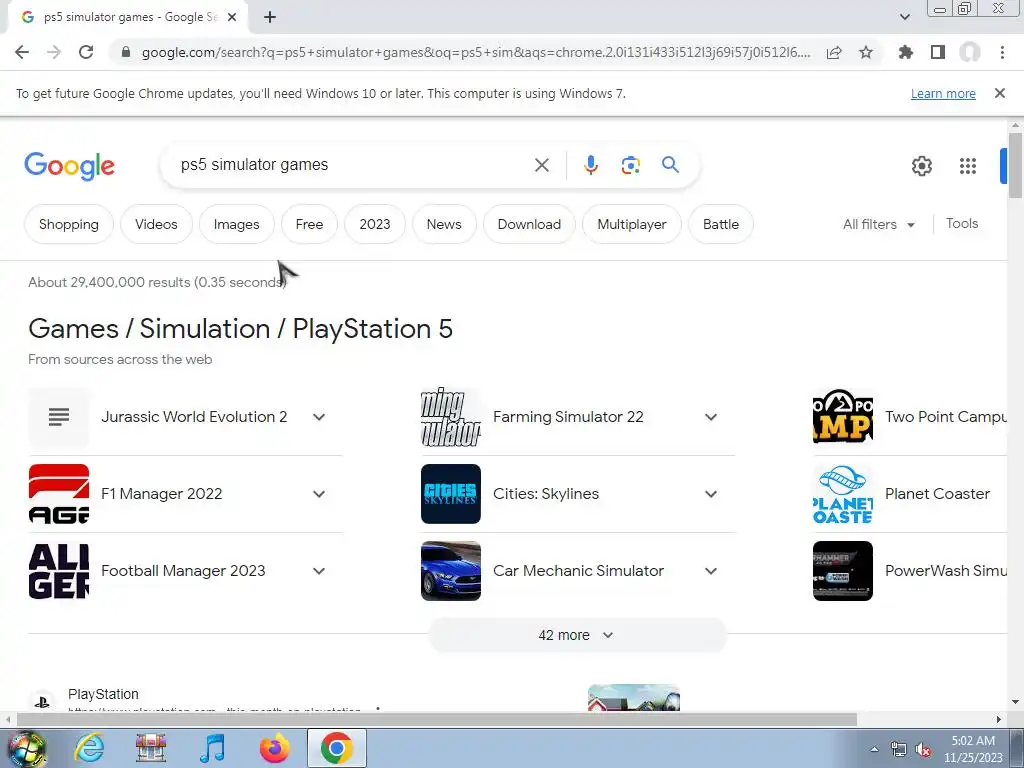1024x768 pixels.
Task: Expand the F1 Manager 2022 entry
Action: tap(319, 494)
